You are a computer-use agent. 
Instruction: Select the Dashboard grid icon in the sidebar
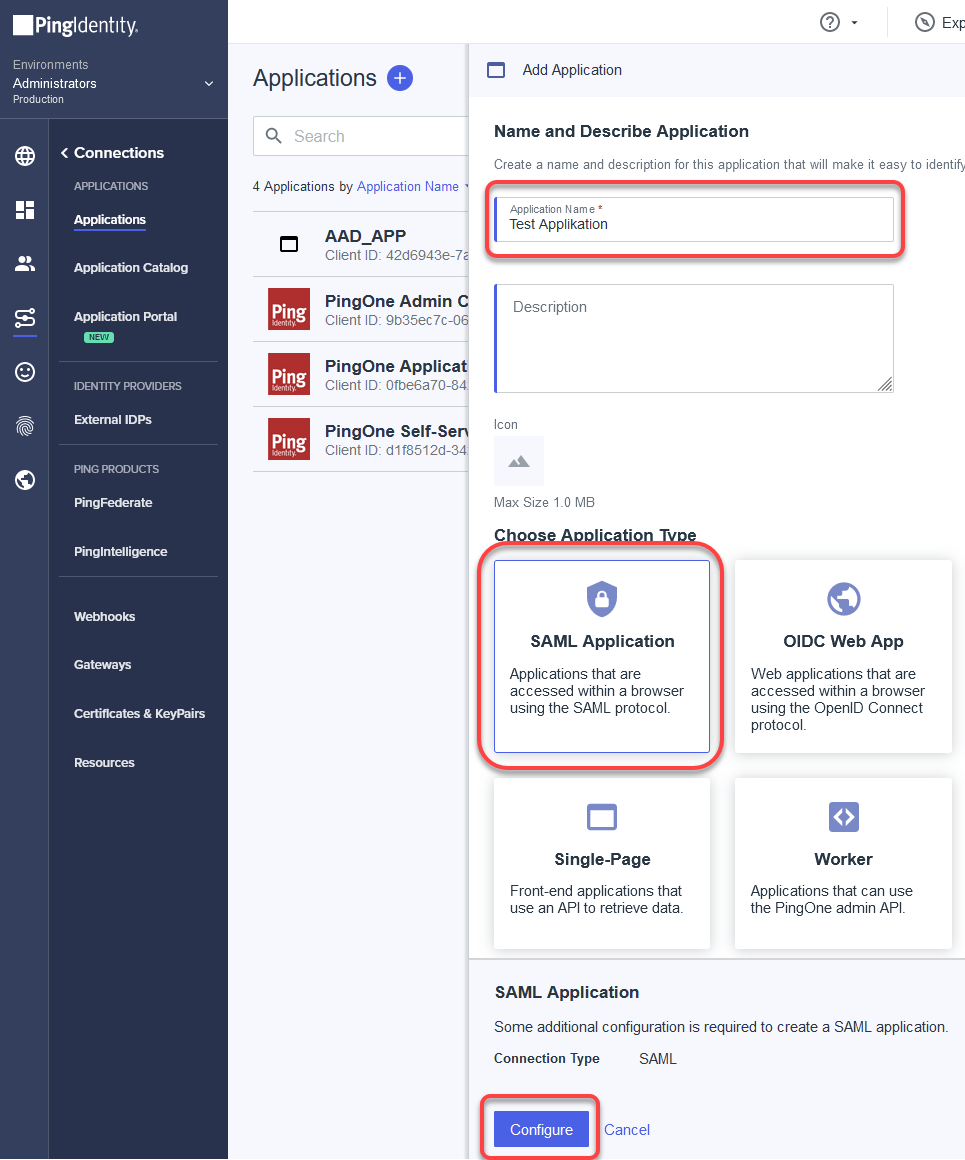[x=24, y=210]
